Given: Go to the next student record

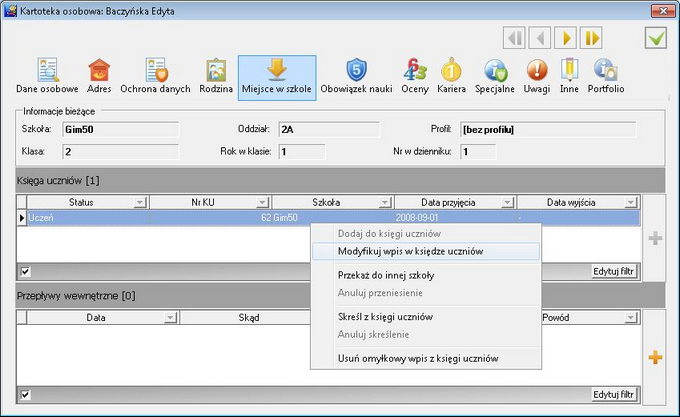Looking at the screenshot, I should click(566, 38).
